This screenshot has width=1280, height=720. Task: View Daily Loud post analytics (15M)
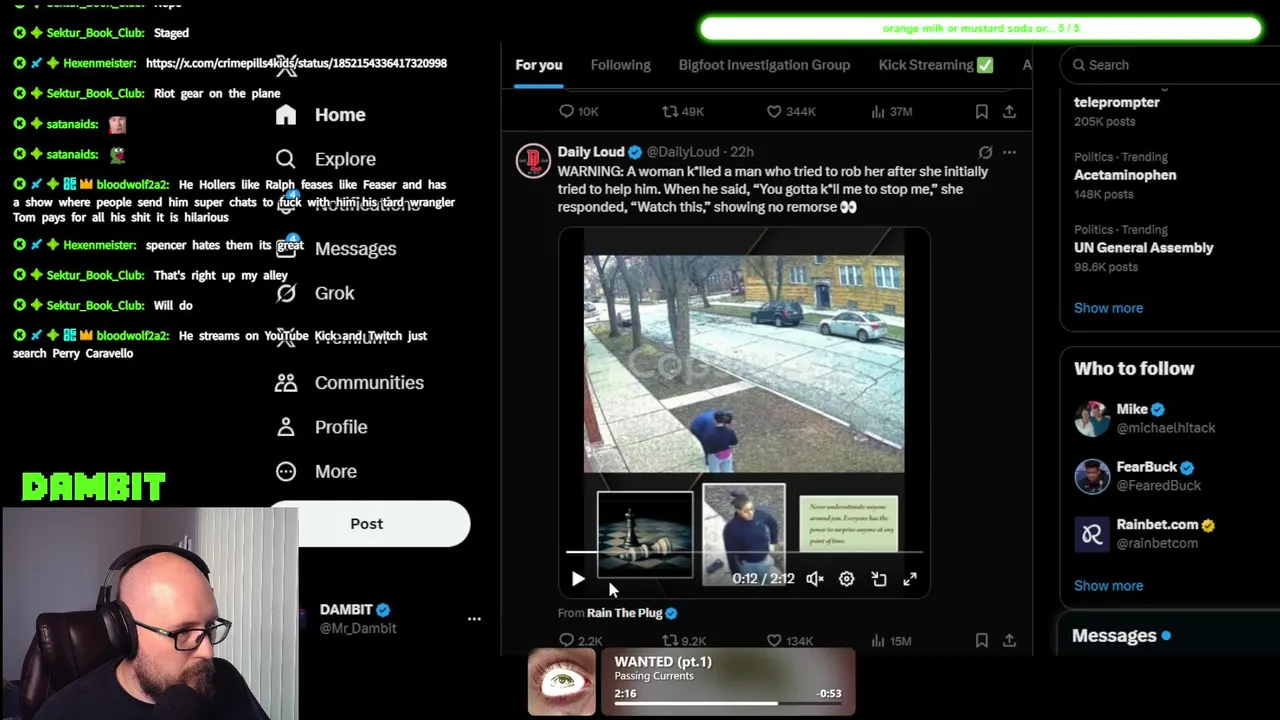[894, 641]
